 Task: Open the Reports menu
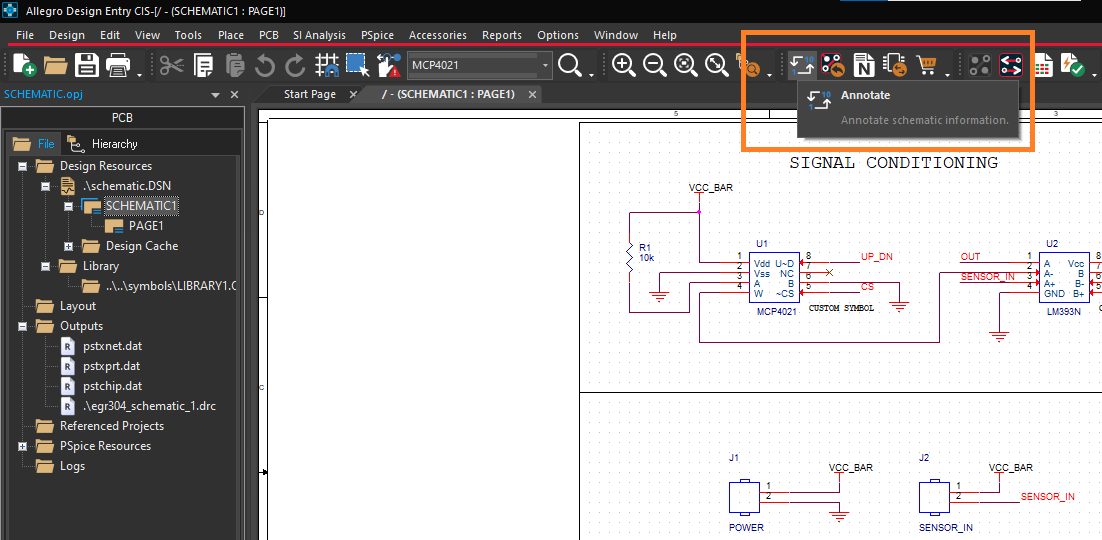tap(502, 35)
